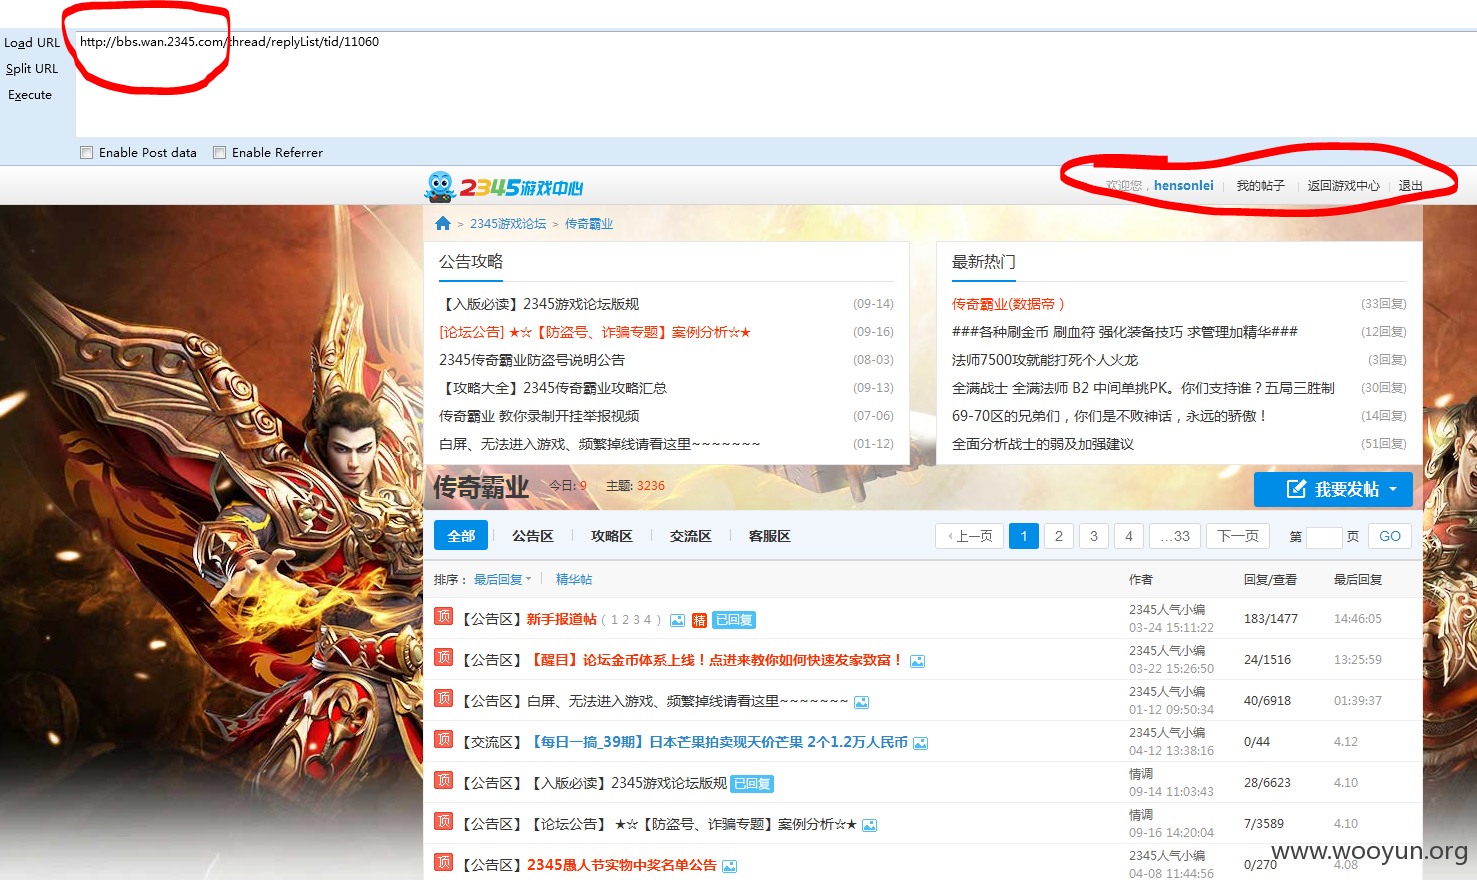Click image icon beside 案例分析 thread row
Viewport: 1477px width, 880px height.
(x=869, y=825)
